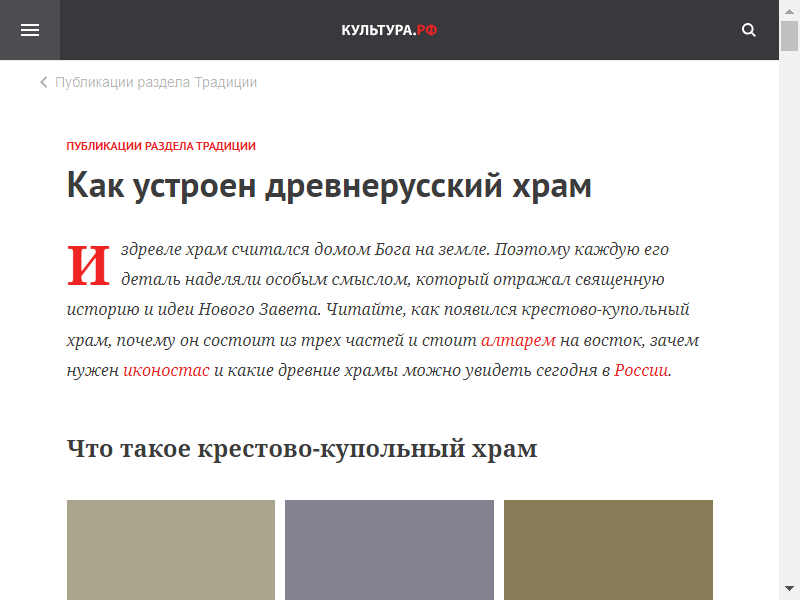Click the red drop cap letter 'И'
Viewport: 800px width, 600px height.
click(x=88, y=265)
